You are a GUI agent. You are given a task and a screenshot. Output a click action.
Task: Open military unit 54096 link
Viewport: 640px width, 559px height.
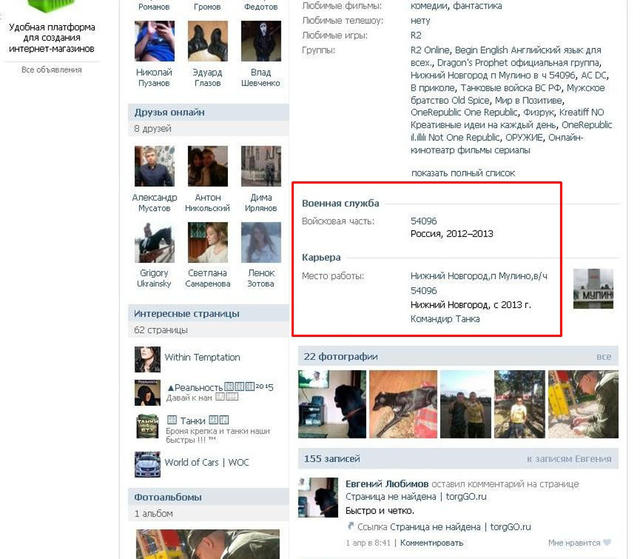(x=424, y=221)
